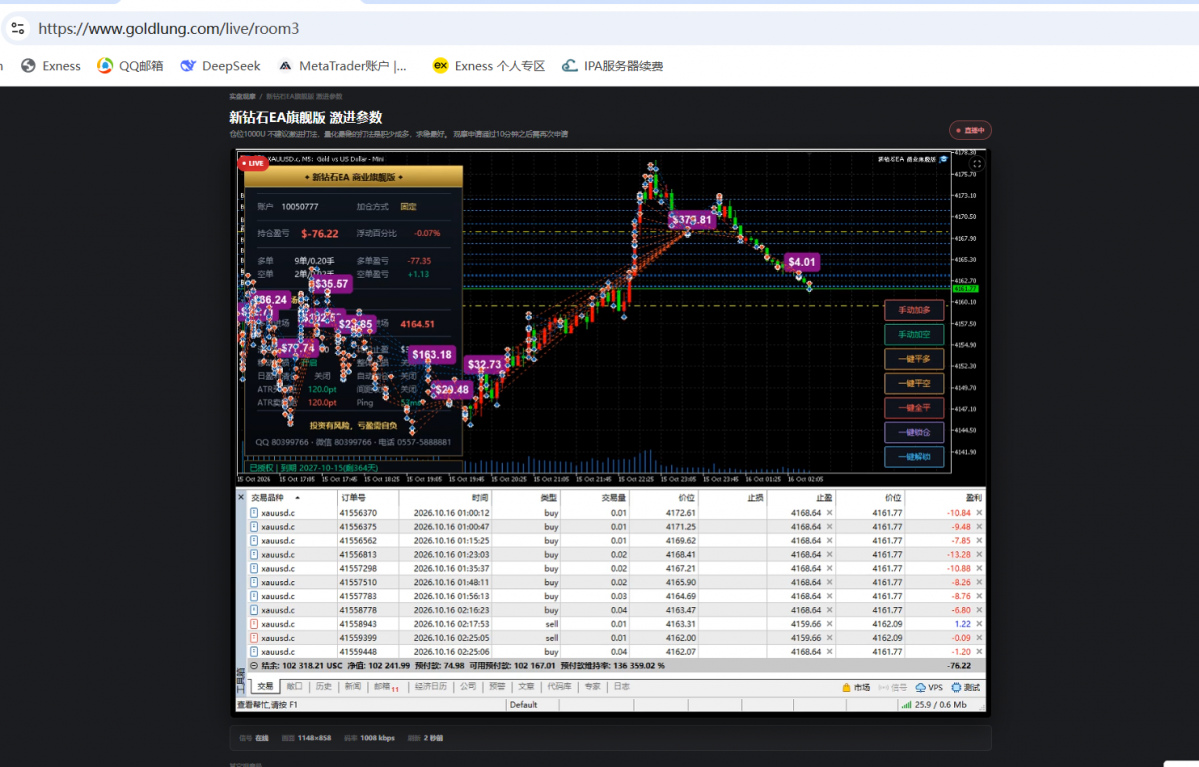
Task: Click the order time 2026.10.16 02:25:06
Action: pos(451,652)
